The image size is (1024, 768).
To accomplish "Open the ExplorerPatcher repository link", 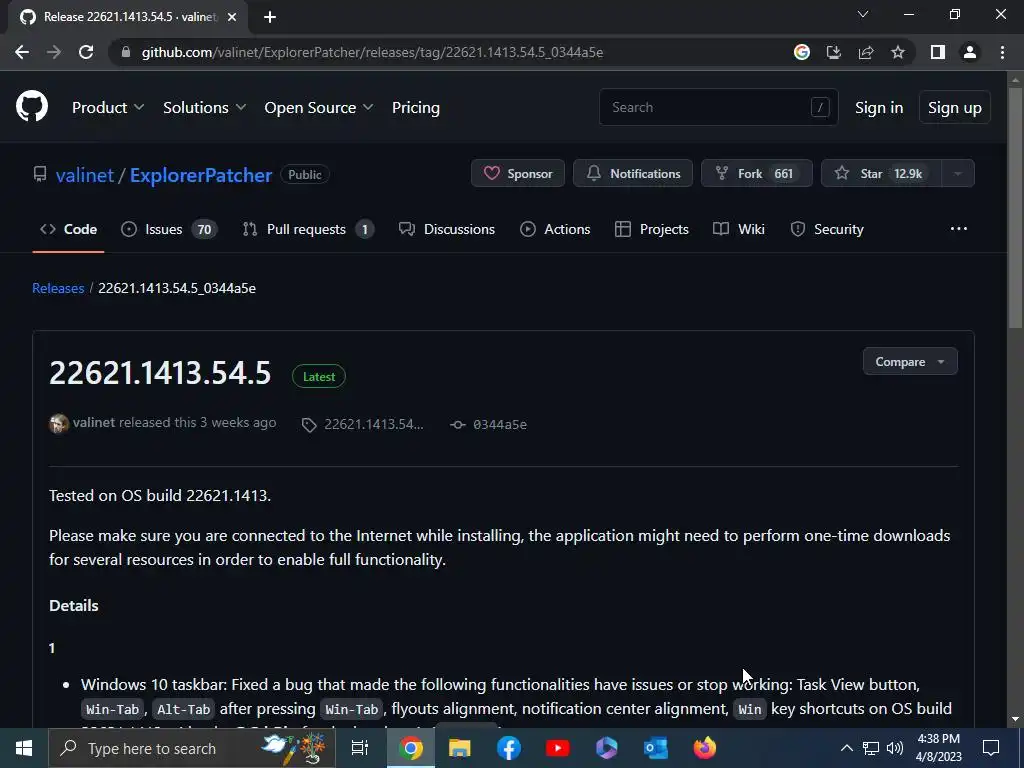I will (200, 175).
